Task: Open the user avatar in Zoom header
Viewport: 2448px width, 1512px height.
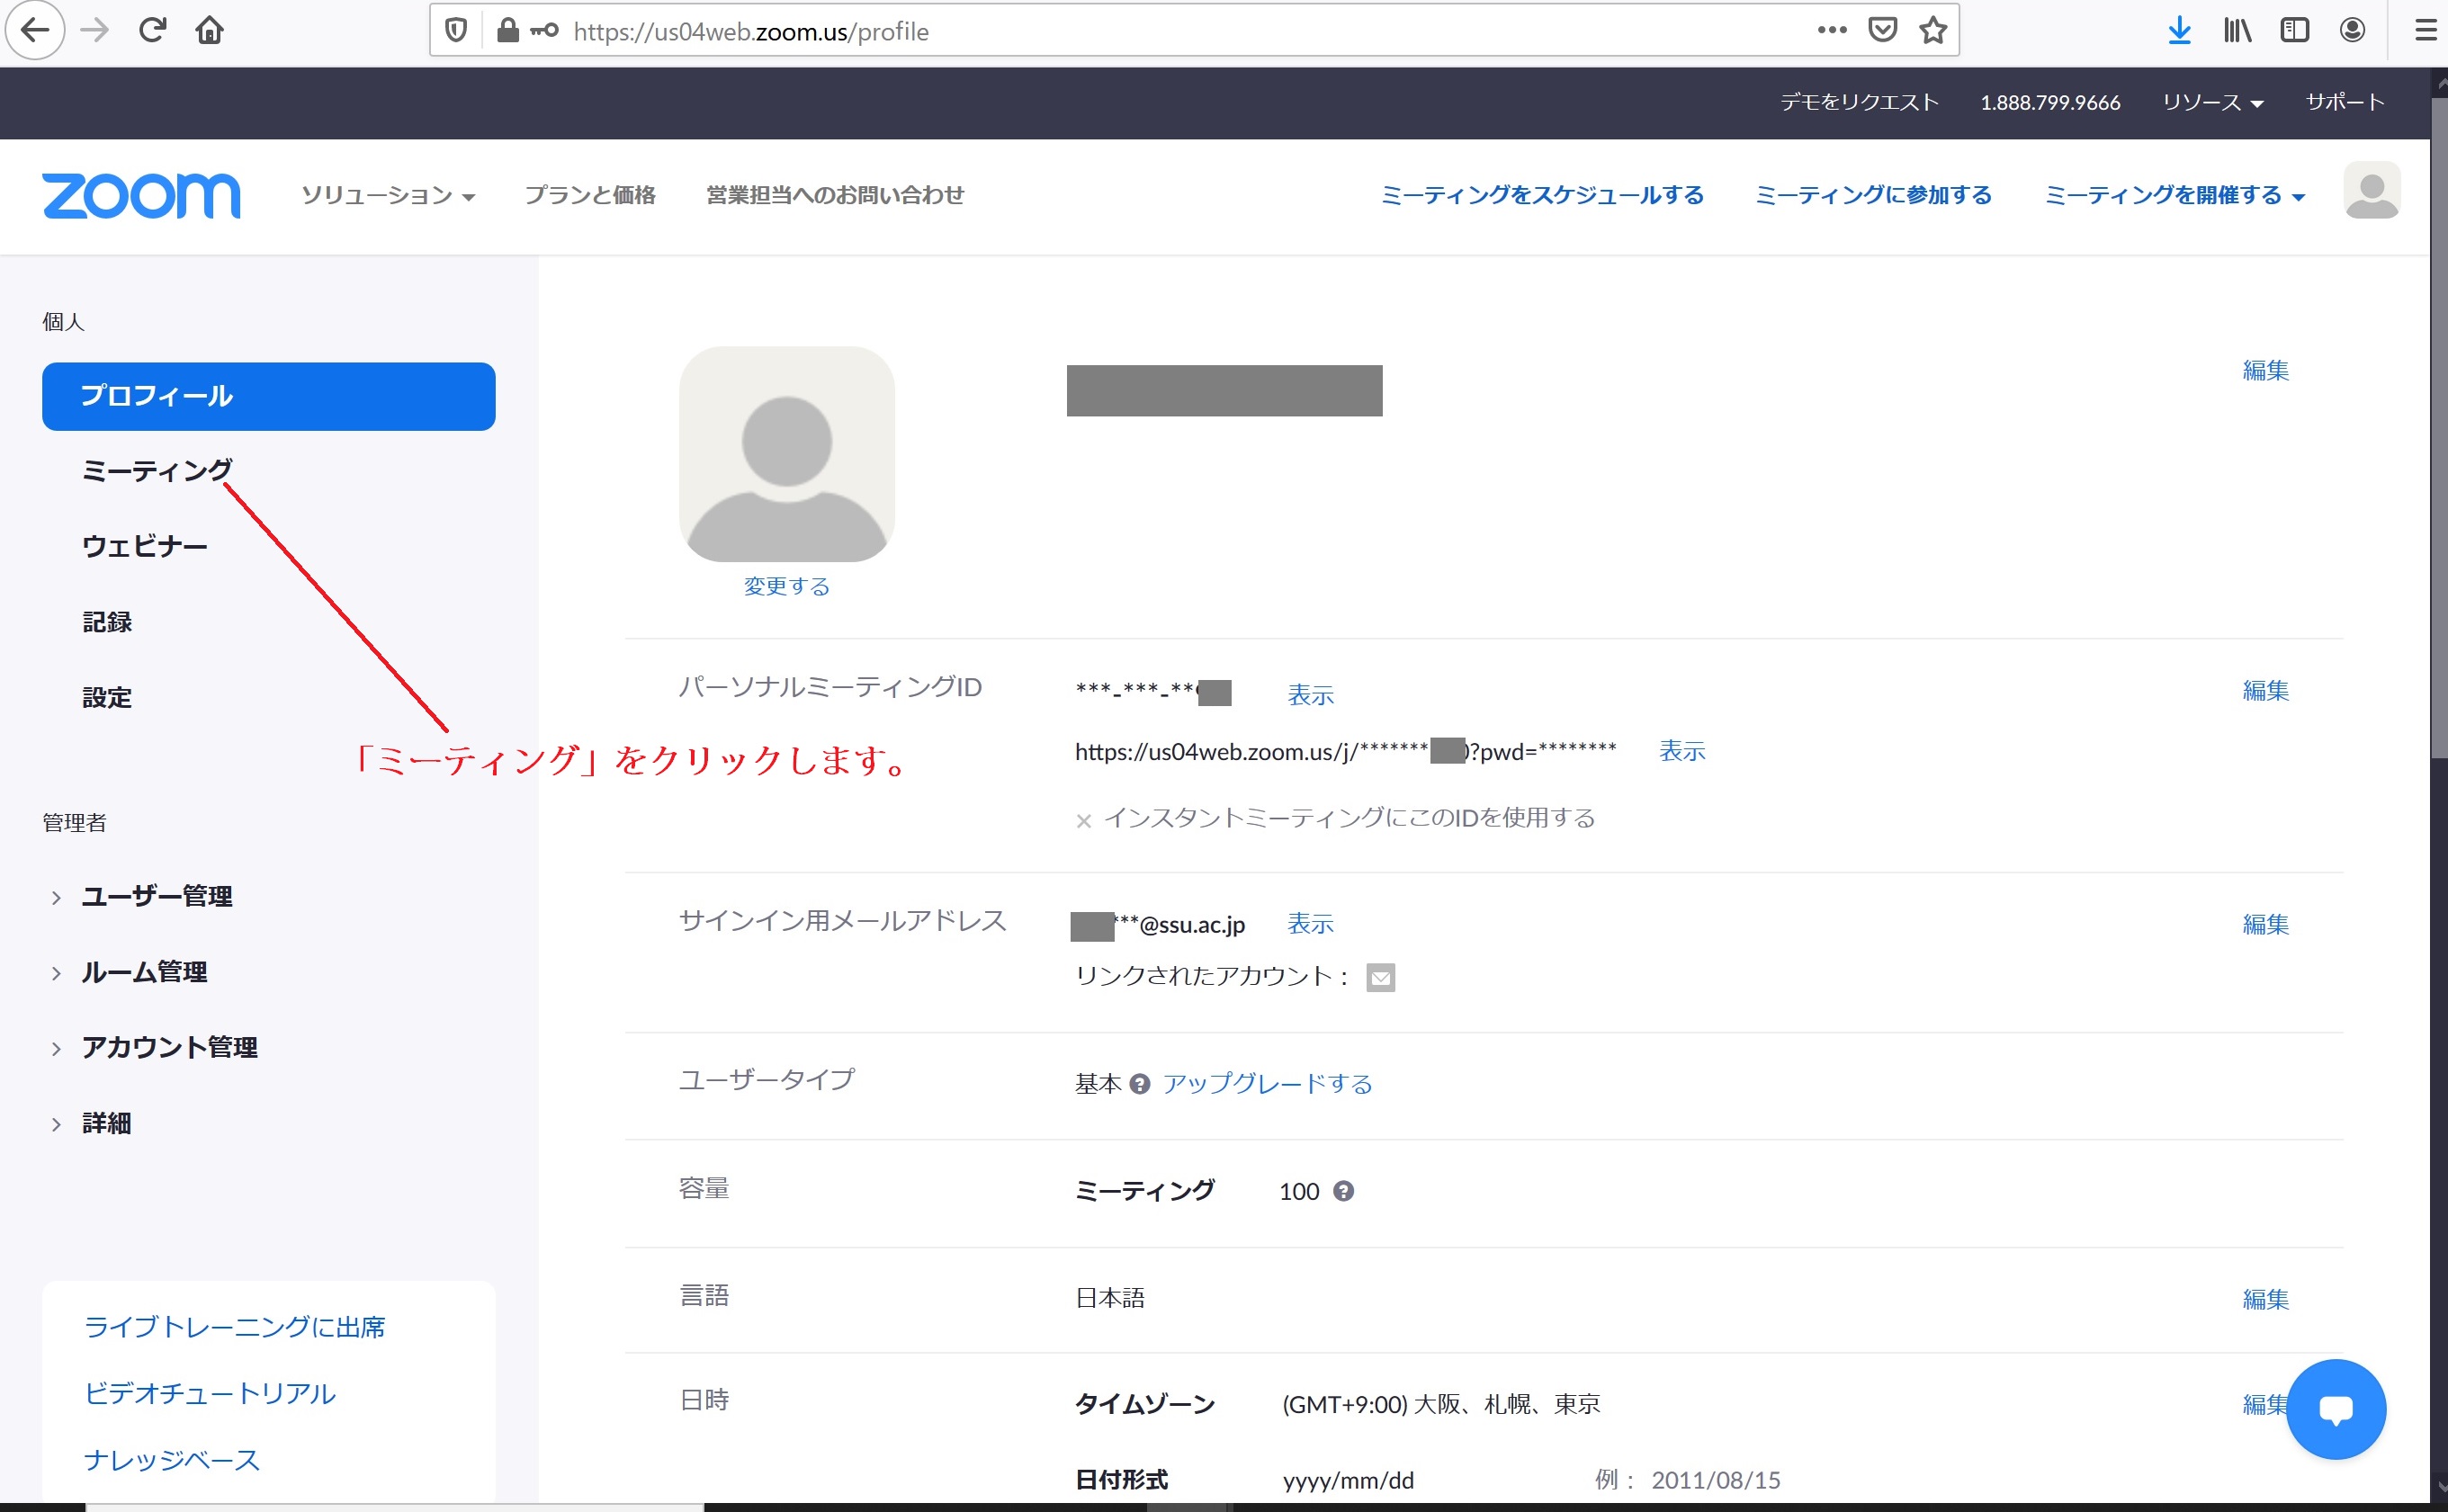Action: pyautogui.click(x=2372, y=190)
